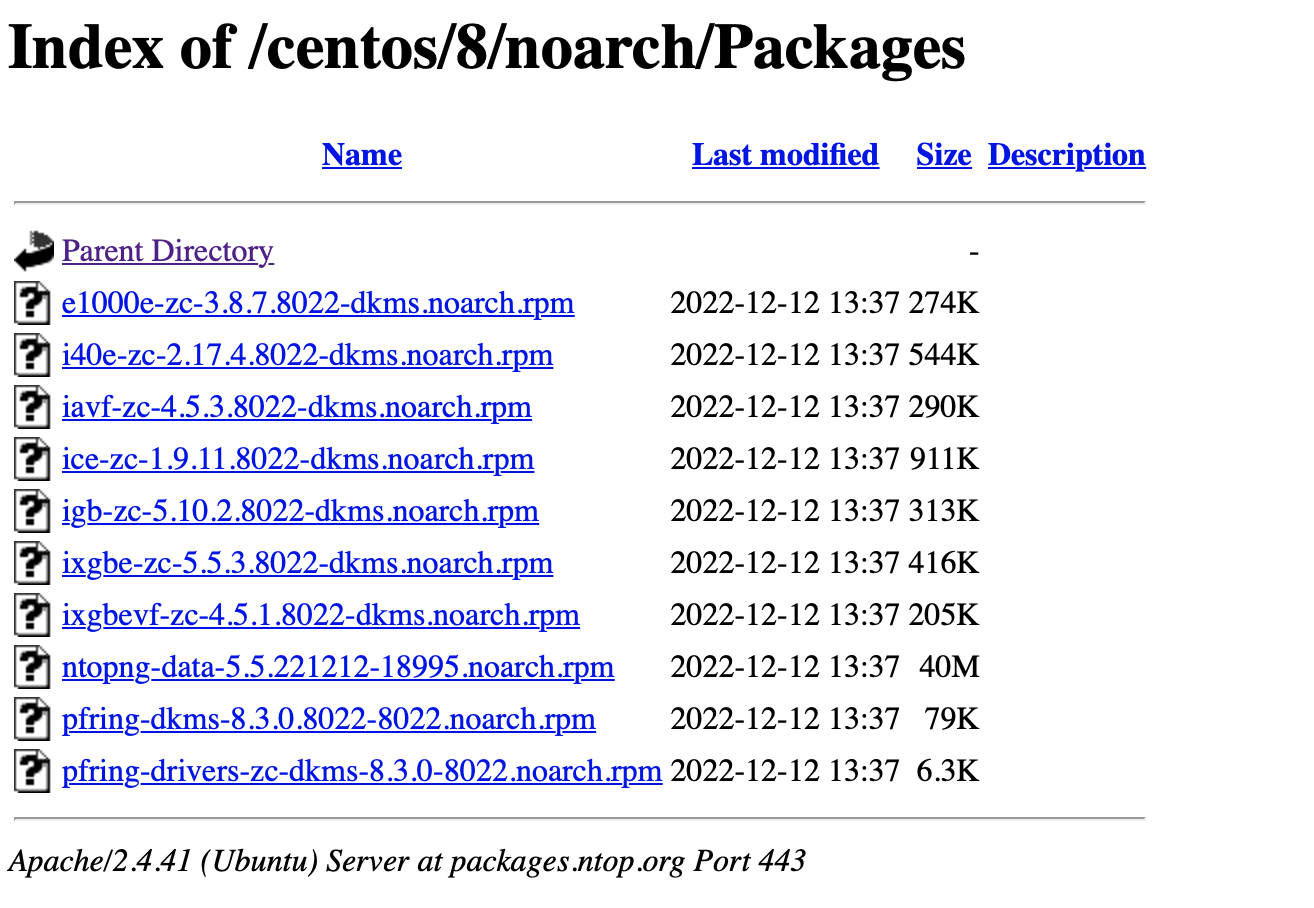Click the file icon beside ntopng-data rpm
Image resolution: width=1314 pixels, height=908 pixels.
tap(31, 667)
